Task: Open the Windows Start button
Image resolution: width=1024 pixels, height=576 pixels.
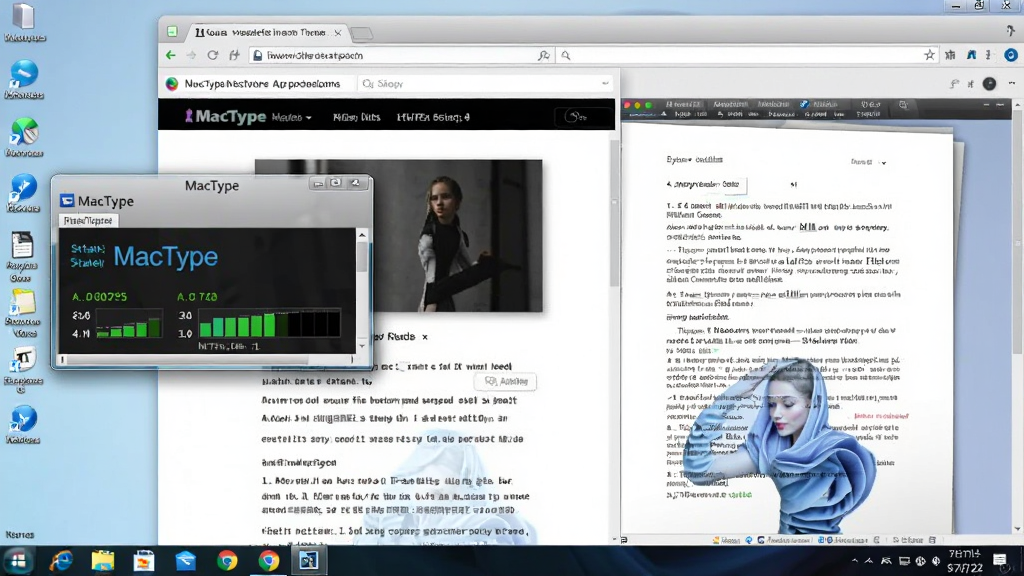Action: (18, 560)
